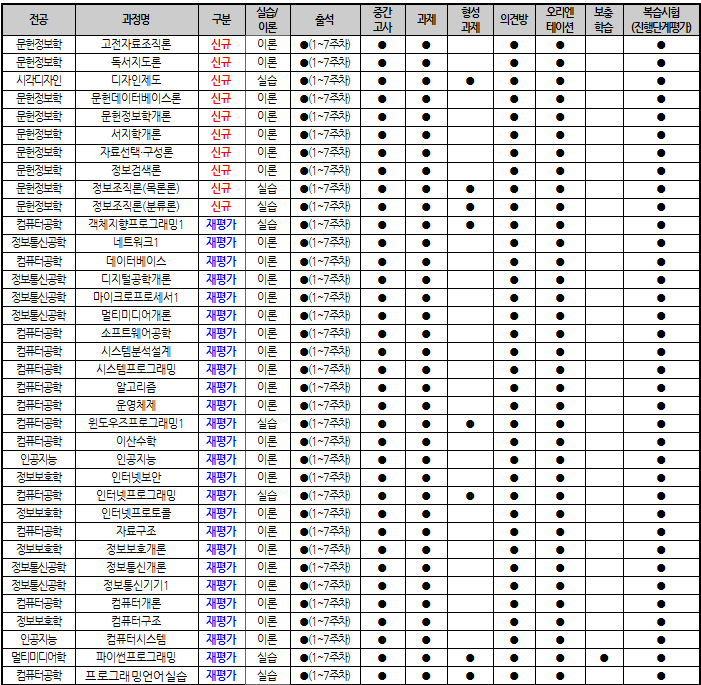Click the 정보통신기기1 course cell
The width and height of the screenshot is (701, 685).
[x=136, y=585]
